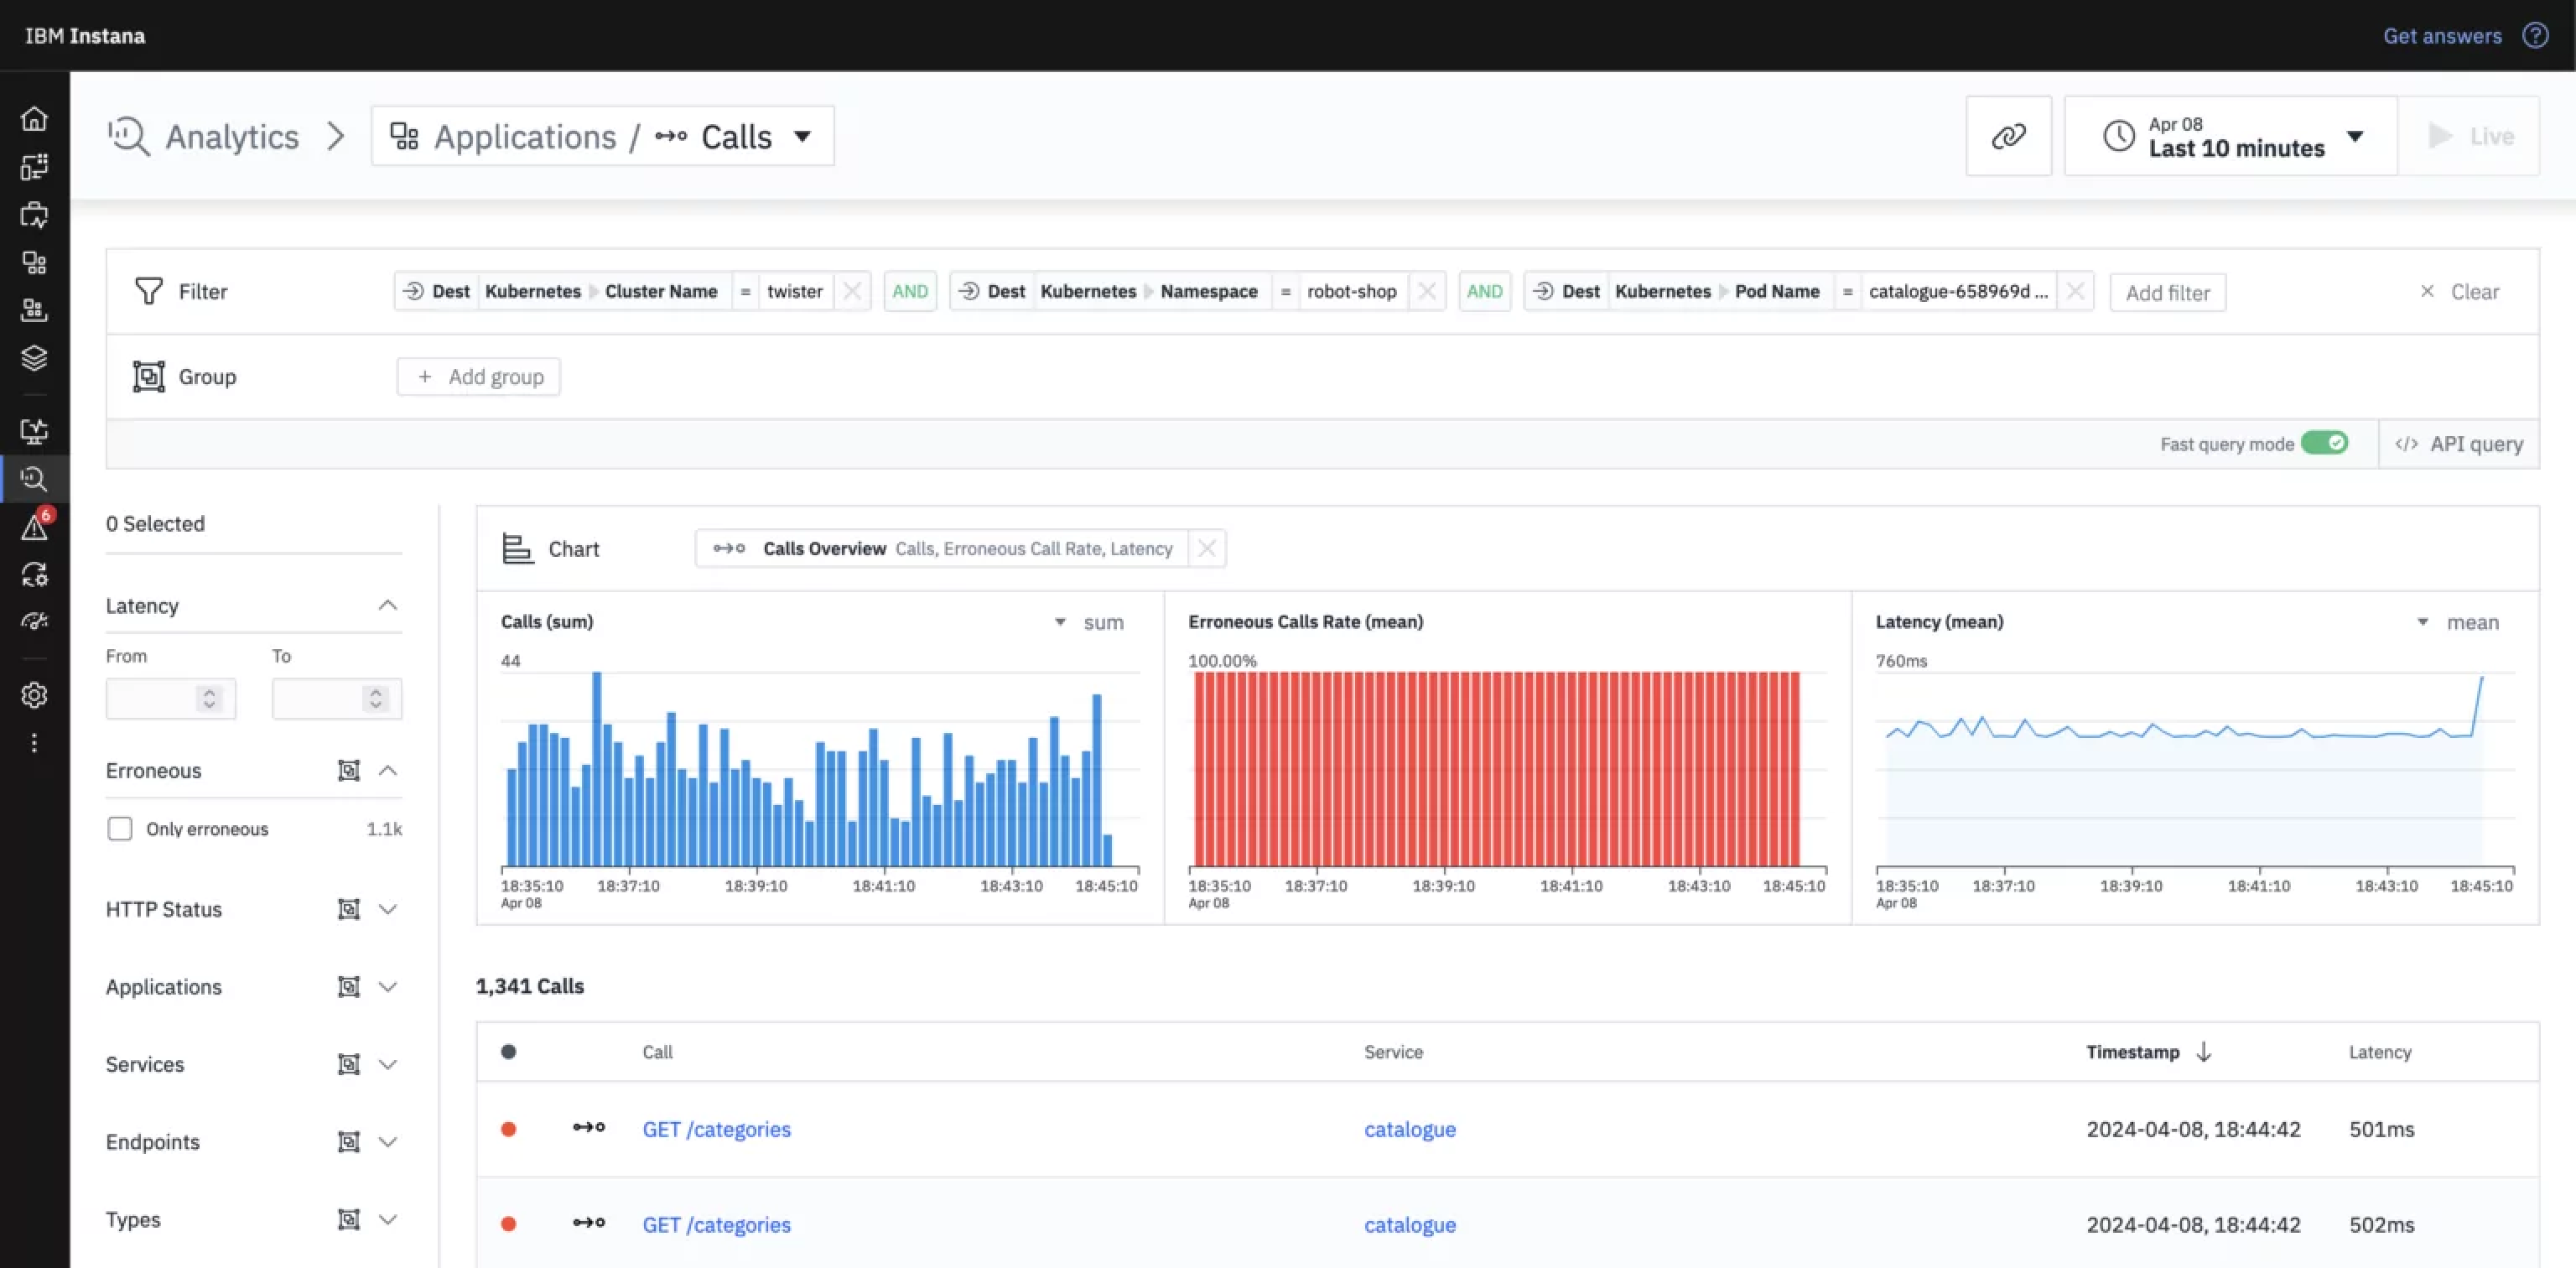2576x1268 pixels.
Task: Group by Erroneous using its group icon
Action: click(348, 770)
